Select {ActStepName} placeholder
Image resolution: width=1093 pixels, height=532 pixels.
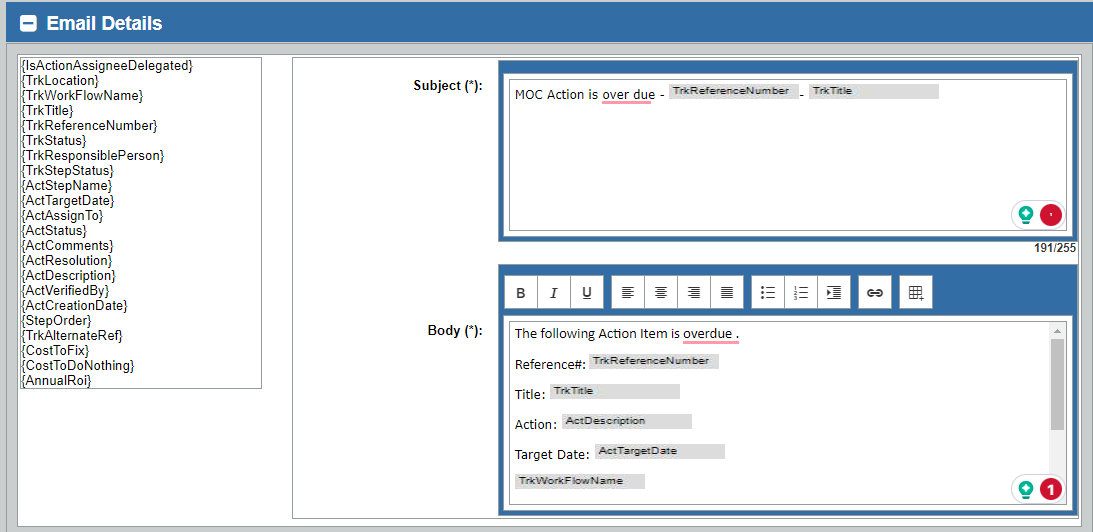pyautogui.click(x=66, y=185)
